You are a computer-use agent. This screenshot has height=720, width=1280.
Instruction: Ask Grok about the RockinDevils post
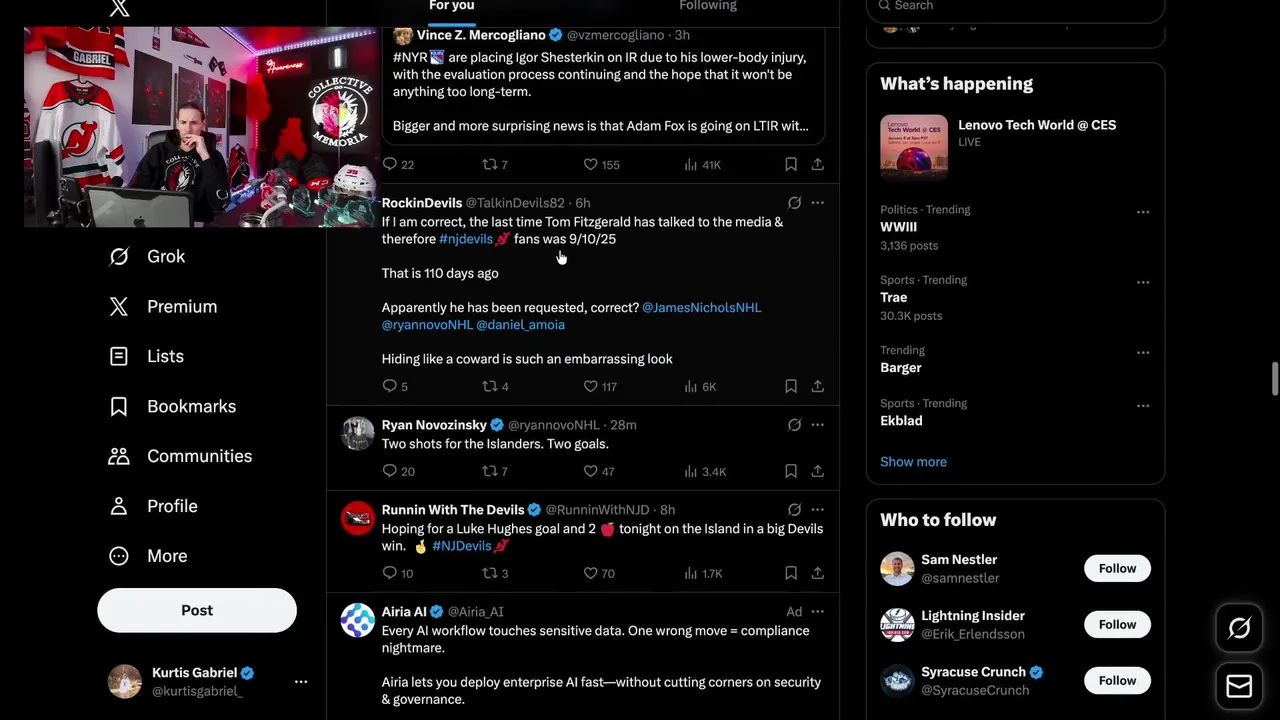[x=794, y=203]
